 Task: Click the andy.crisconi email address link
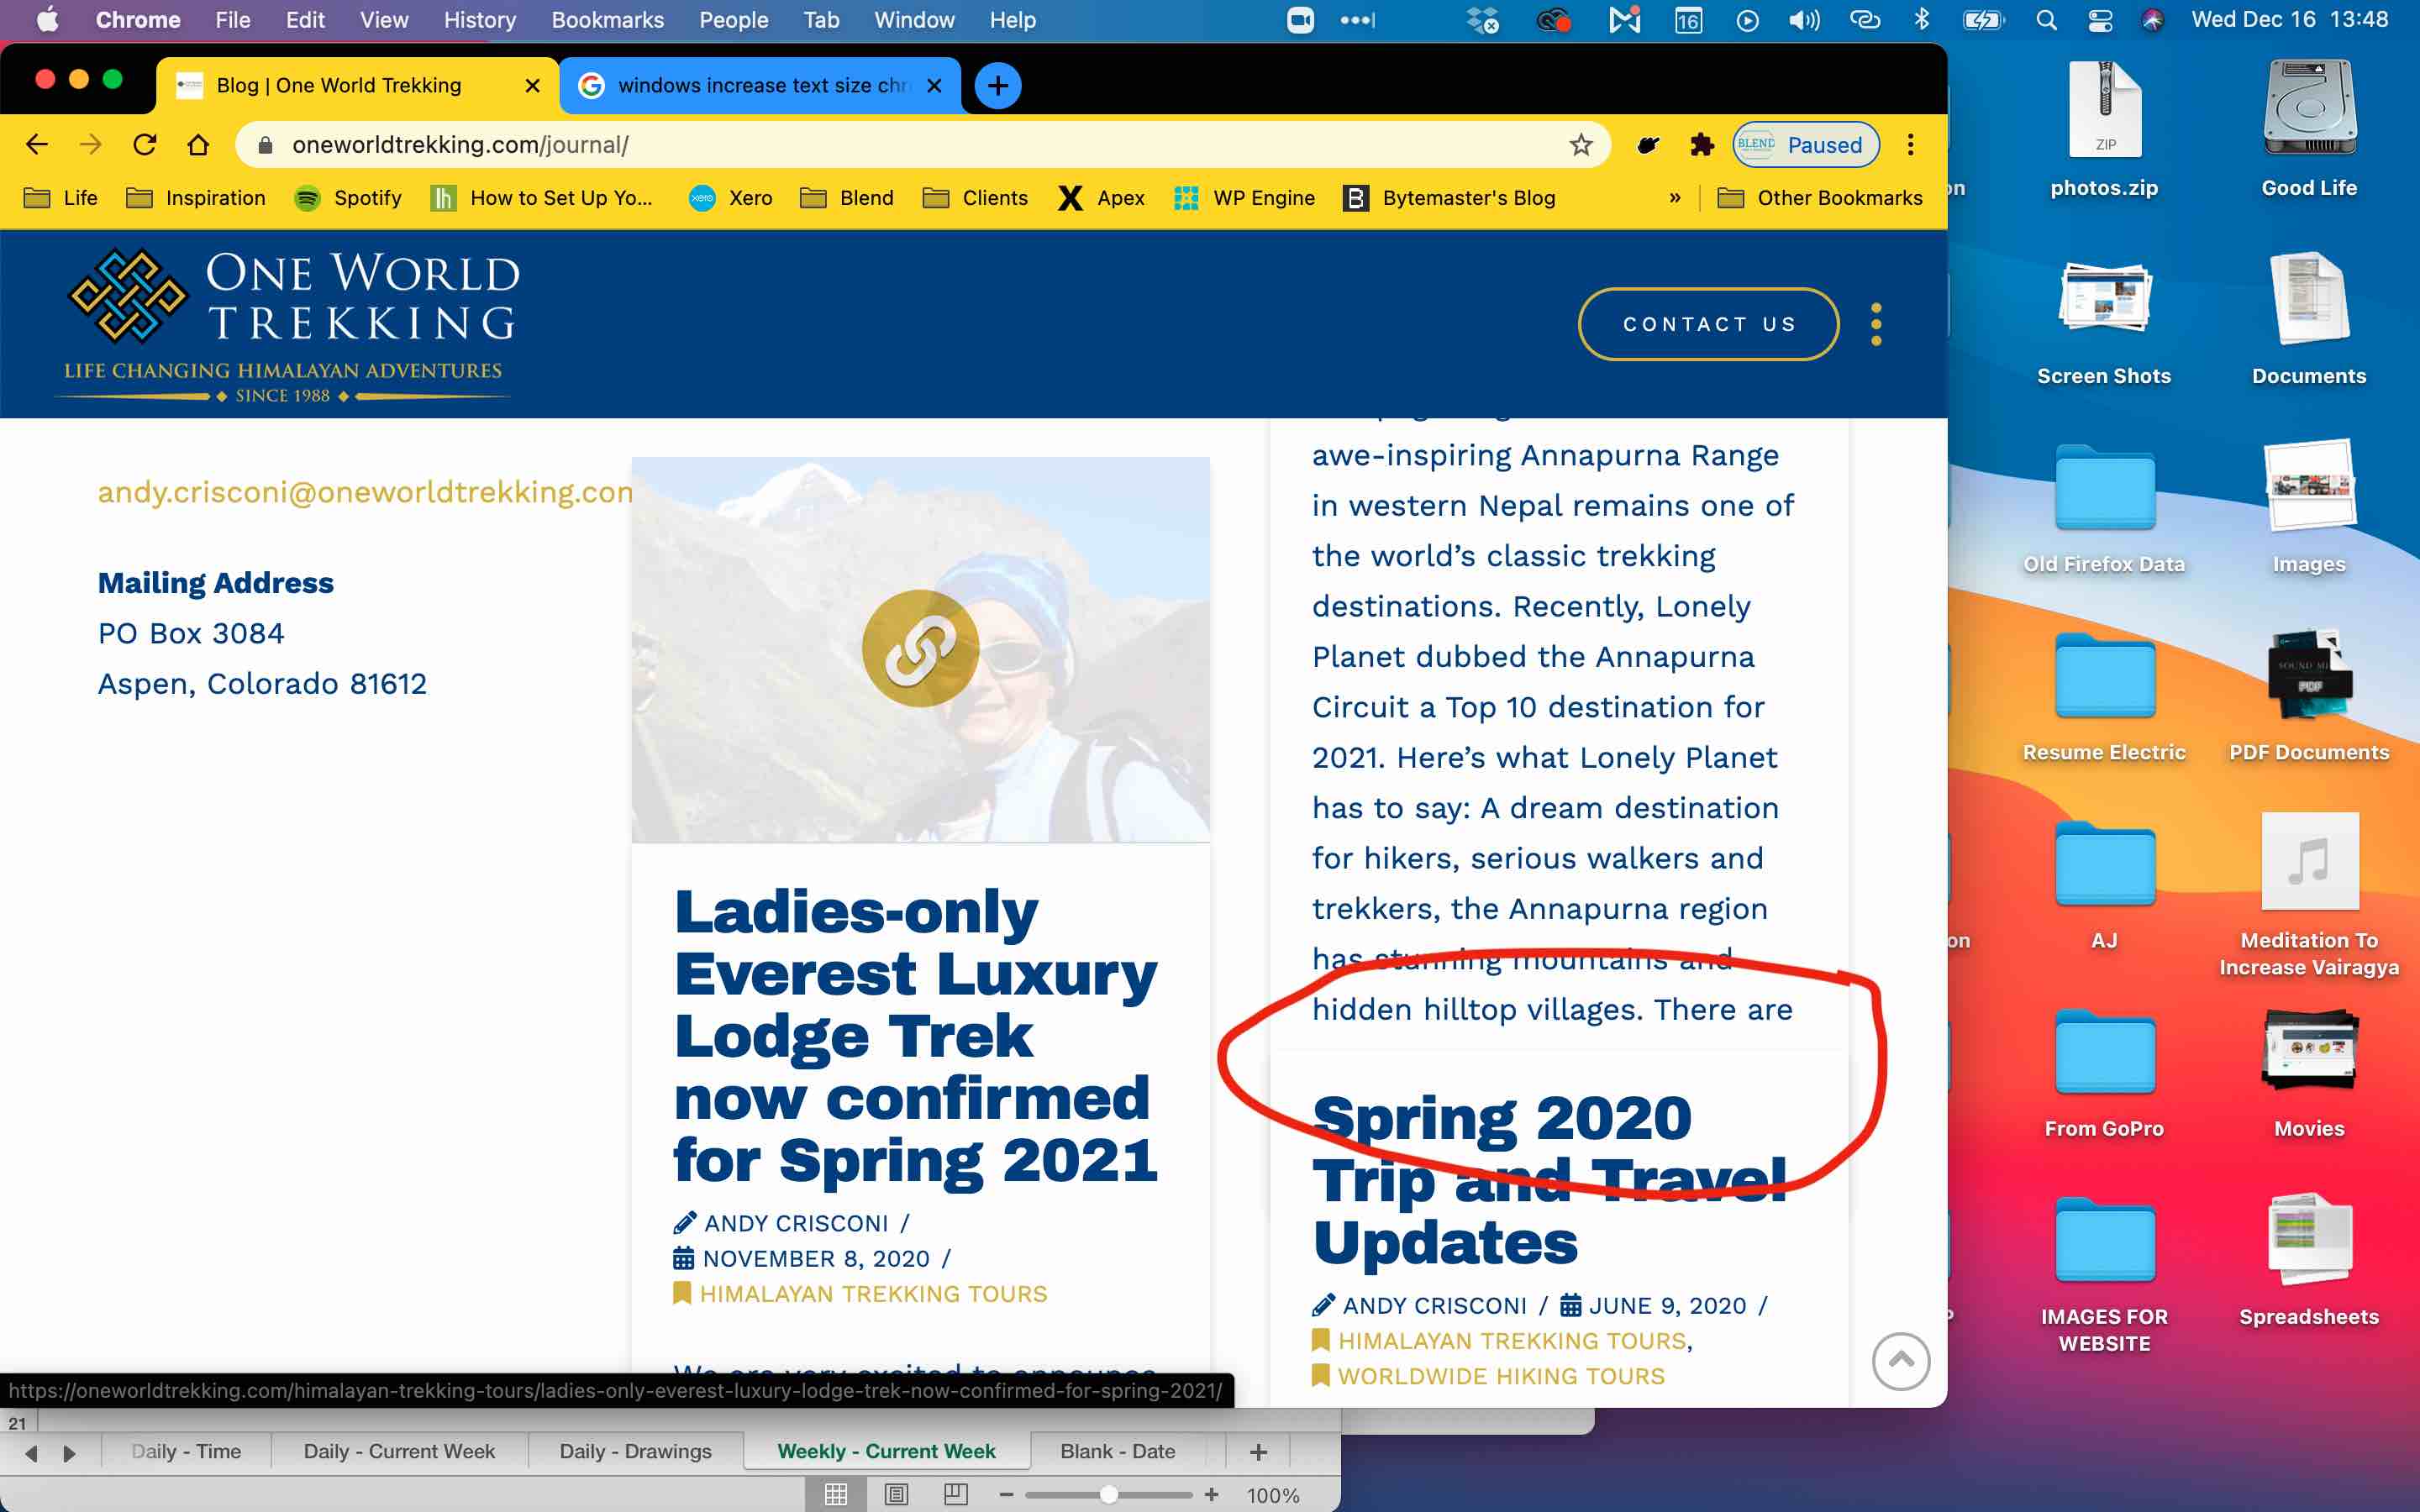point(365,492)
